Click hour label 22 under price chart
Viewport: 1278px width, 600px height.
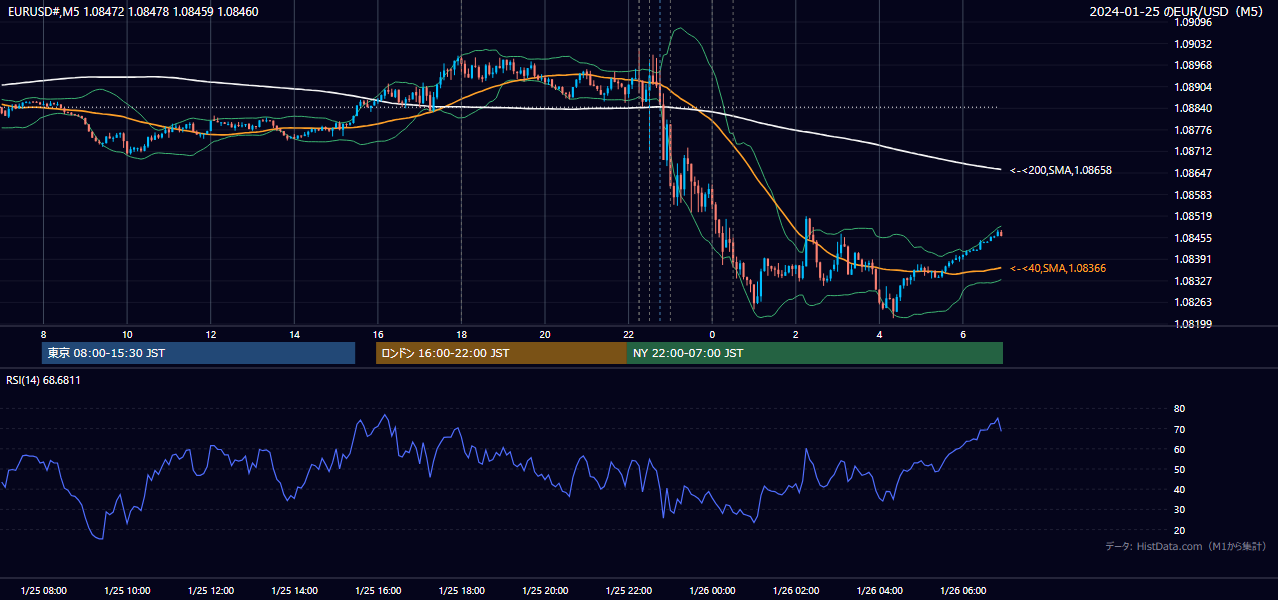(x=628, y=334)
